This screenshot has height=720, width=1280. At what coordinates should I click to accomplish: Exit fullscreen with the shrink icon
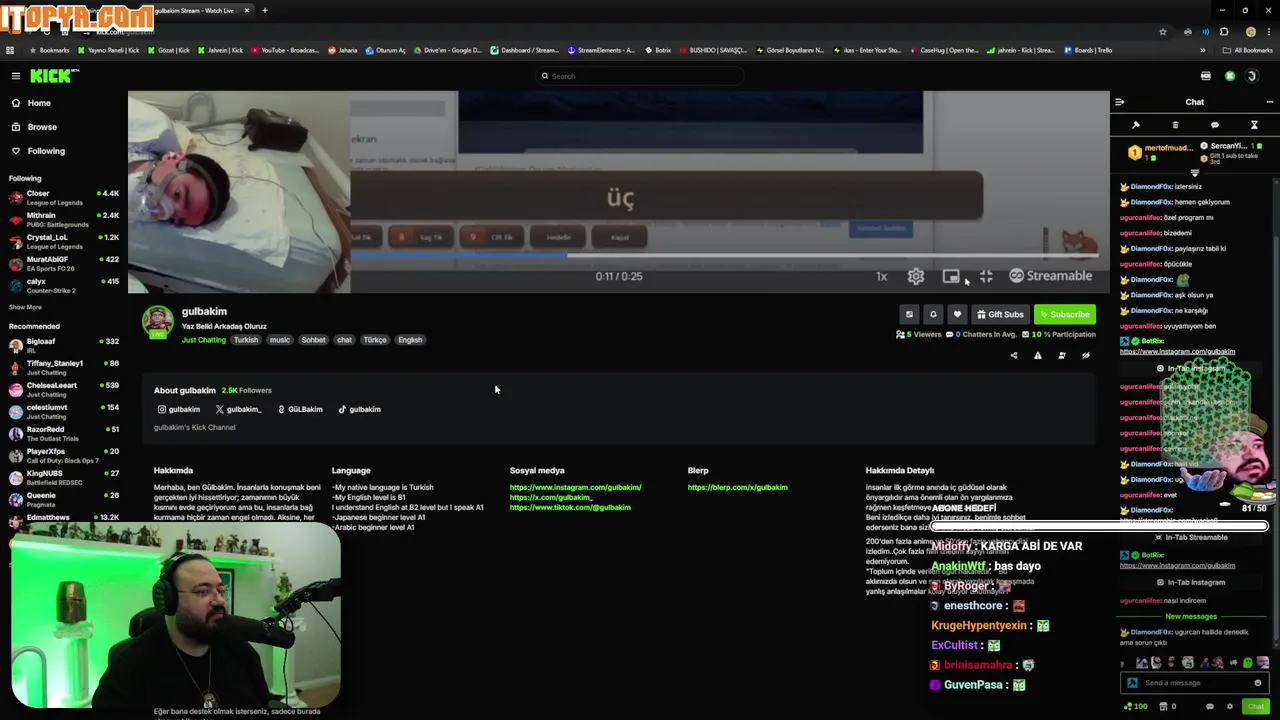click(986, 276)
